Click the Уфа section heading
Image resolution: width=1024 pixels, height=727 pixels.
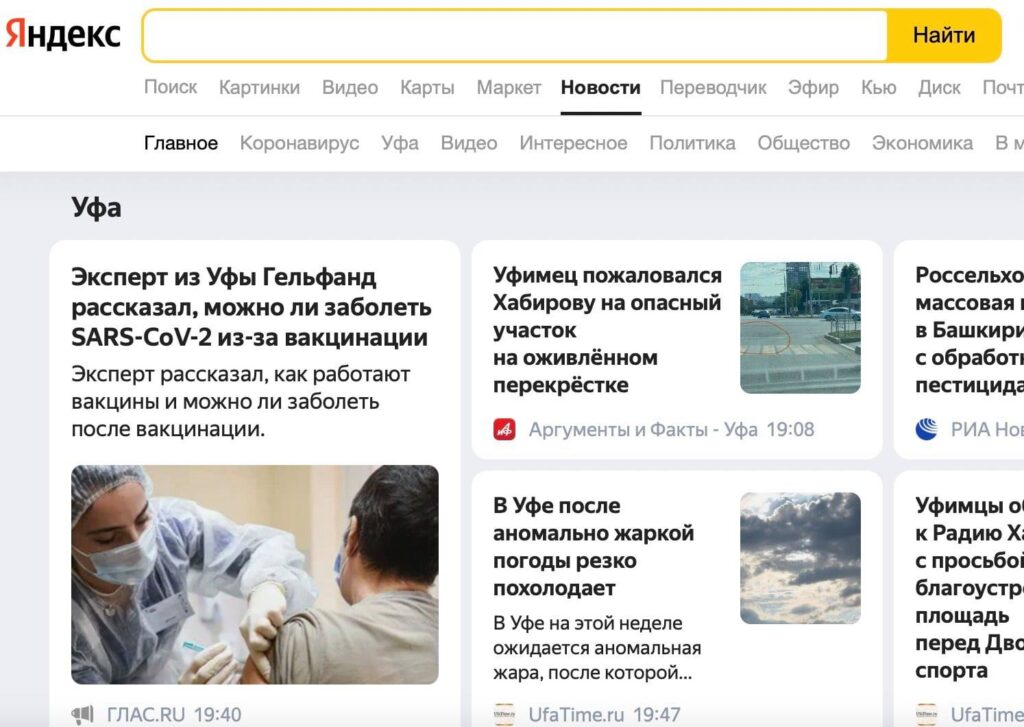coord(96,208)
